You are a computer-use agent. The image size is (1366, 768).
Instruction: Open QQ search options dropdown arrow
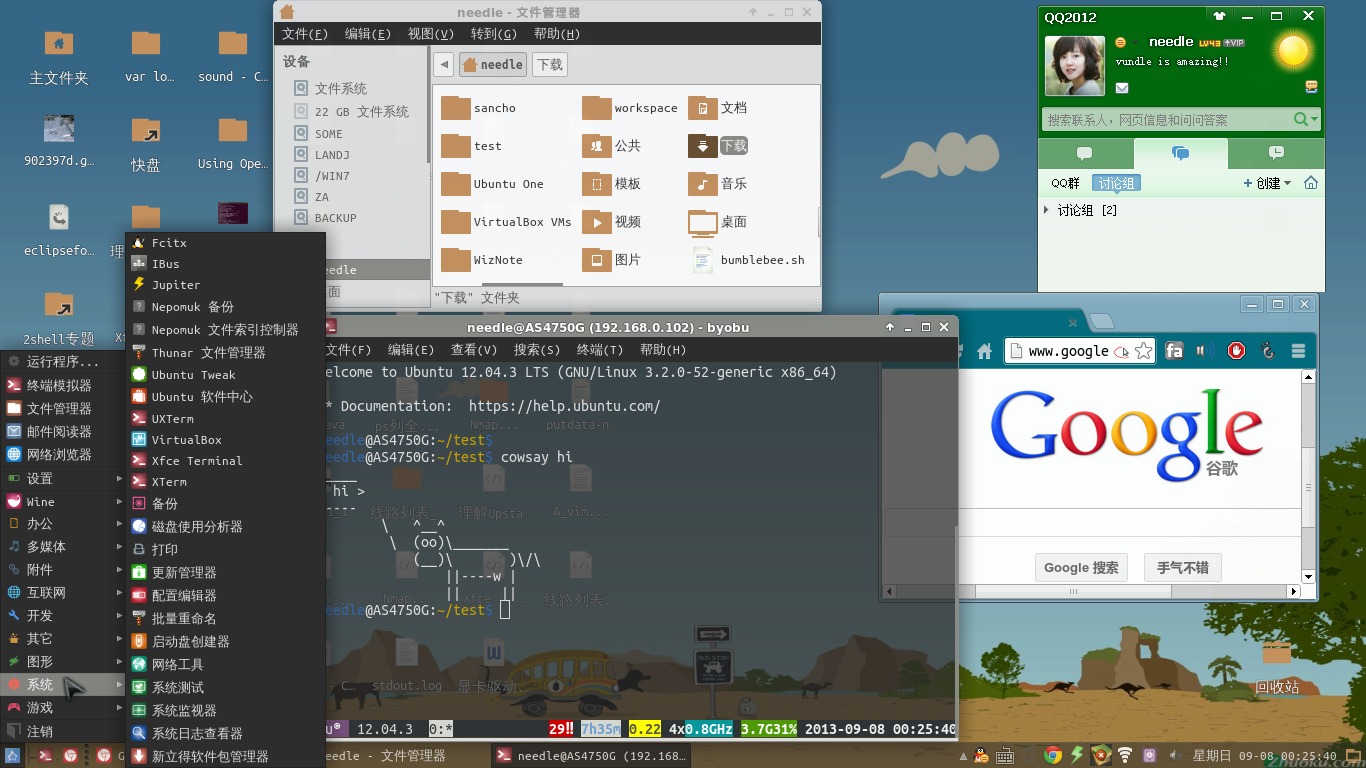(1313, 119)
